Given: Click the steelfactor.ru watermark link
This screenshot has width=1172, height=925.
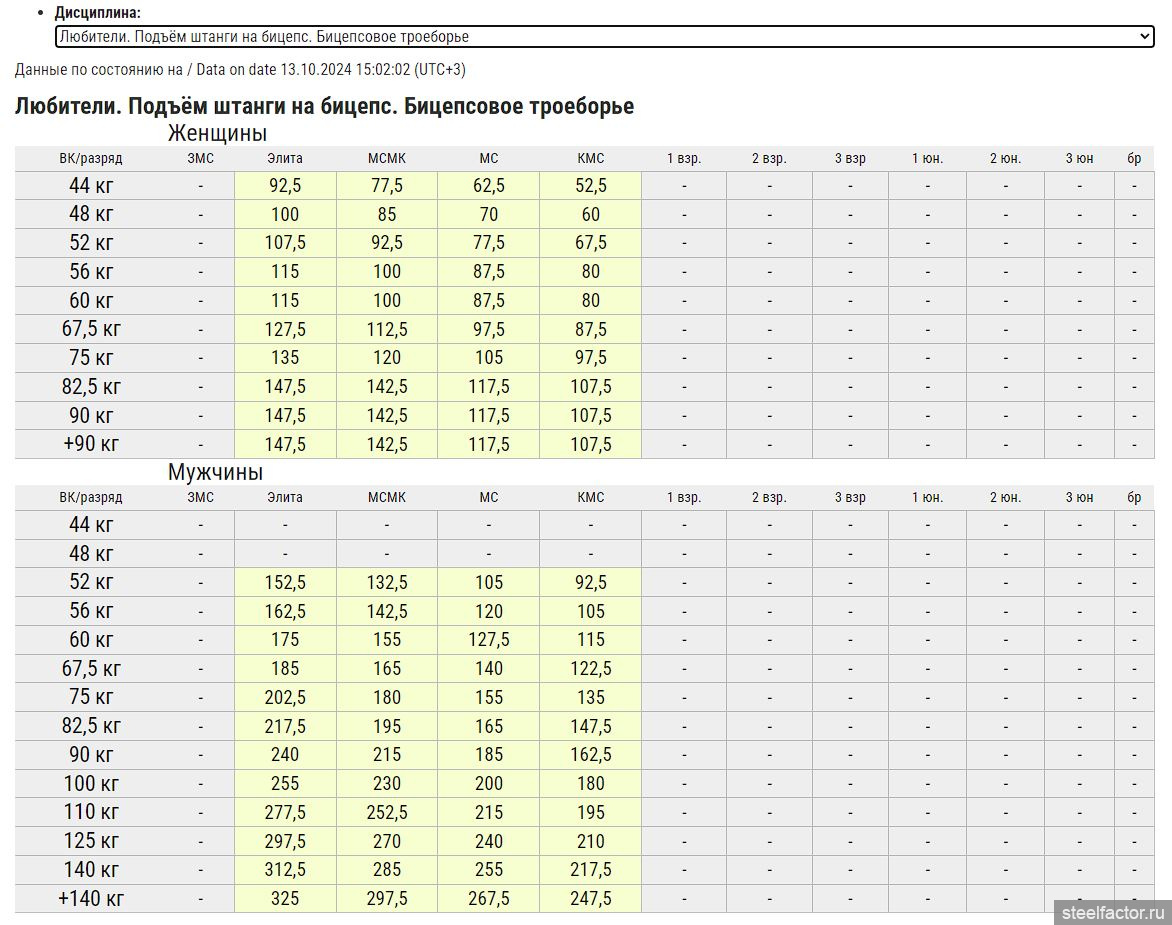Looking at the screenshot, I should click(x=1114, y=911).
